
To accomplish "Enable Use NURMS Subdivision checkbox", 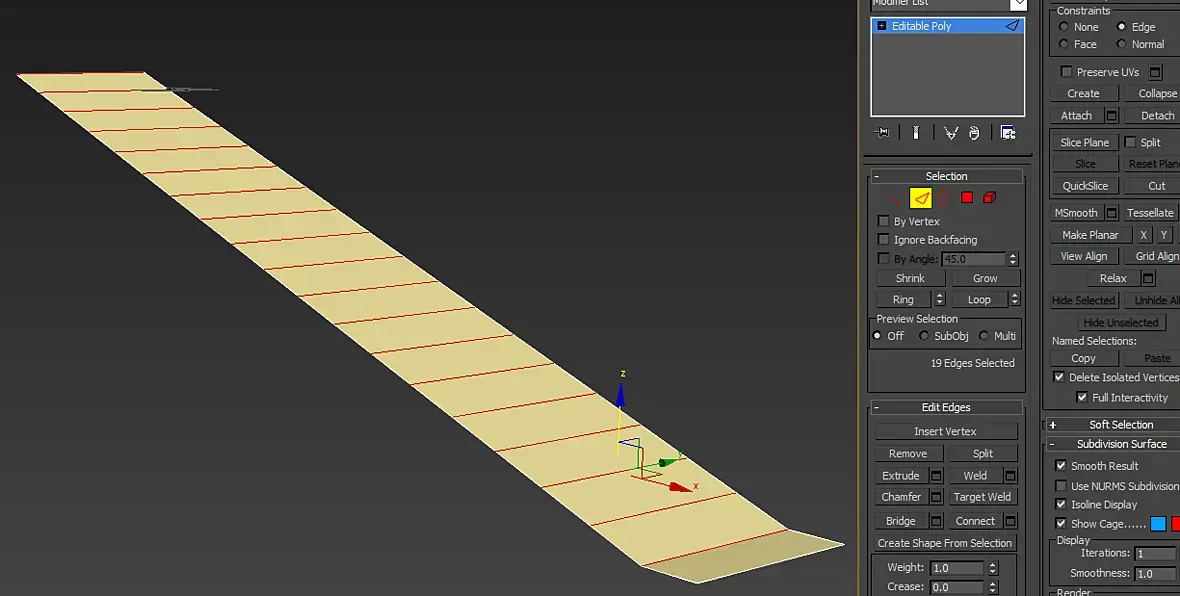I will [1061, 485].
